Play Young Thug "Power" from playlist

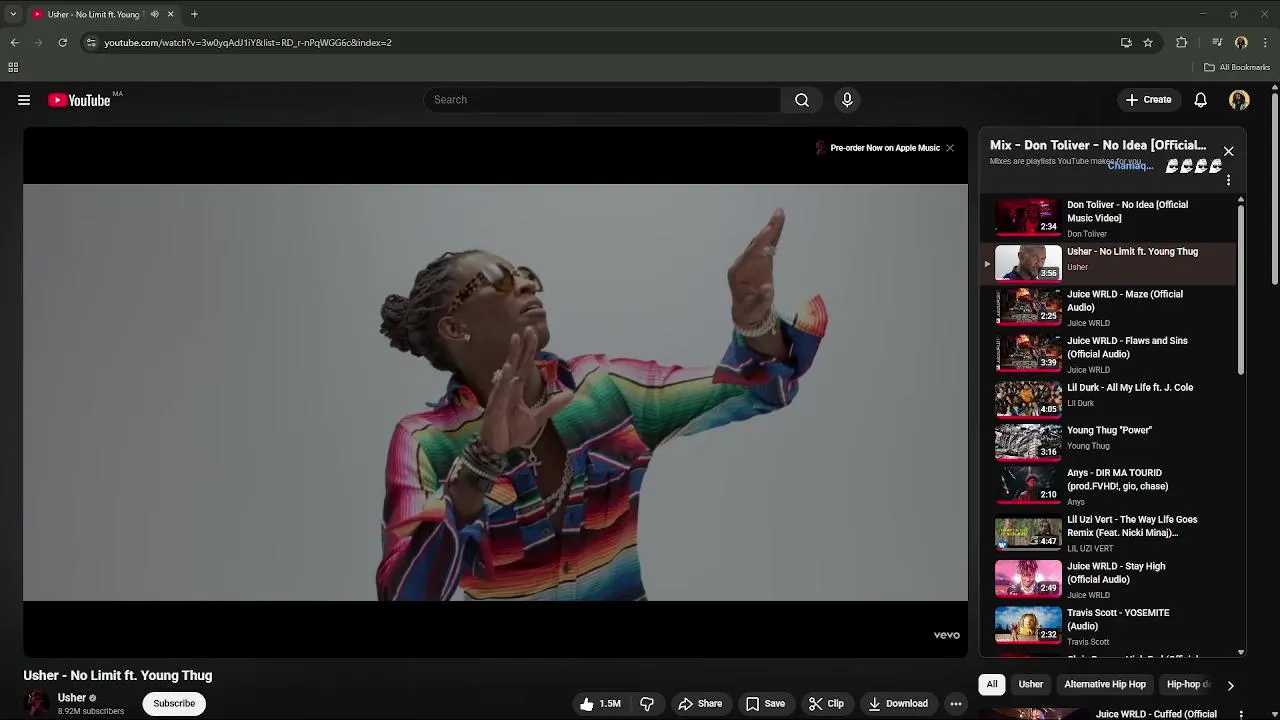pos(1110,440)
